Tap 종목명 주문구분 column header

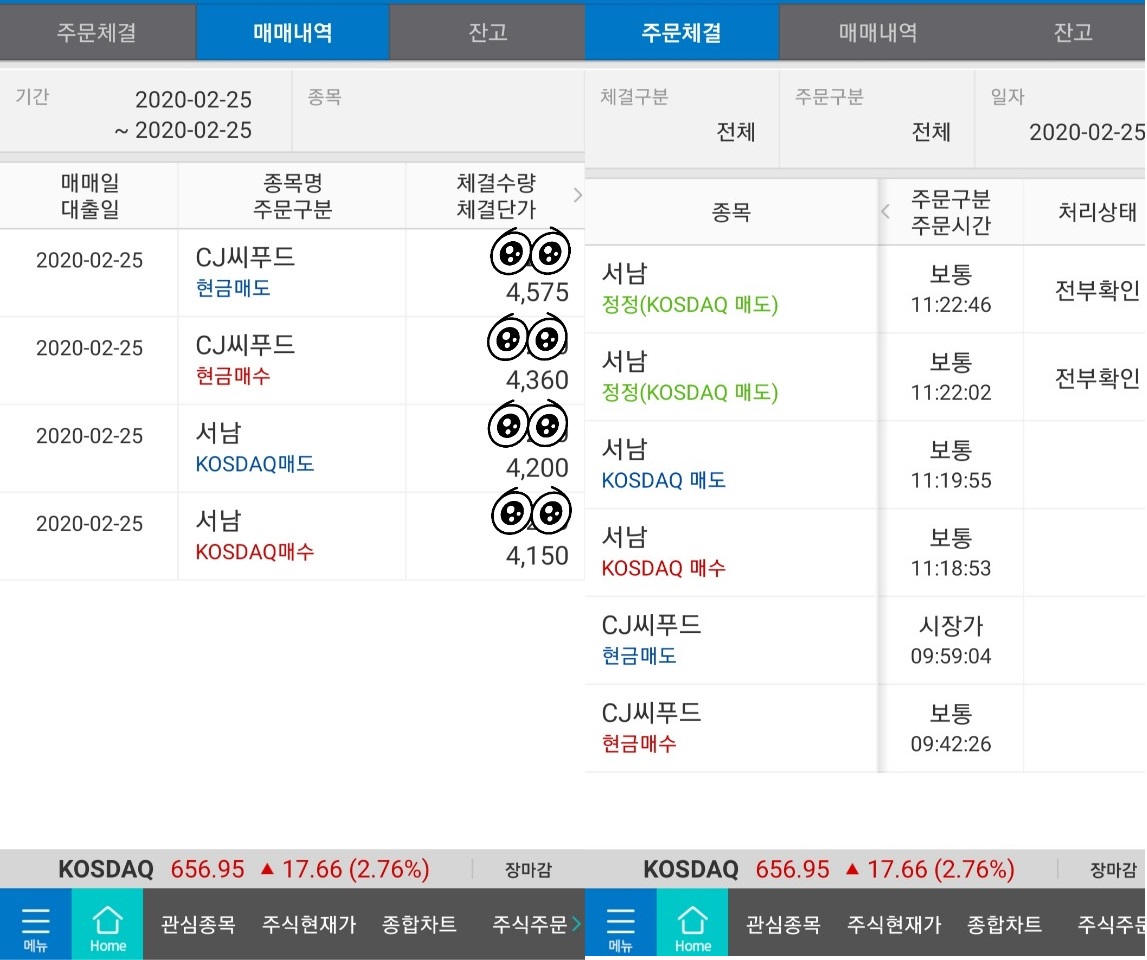click(292, 195)
